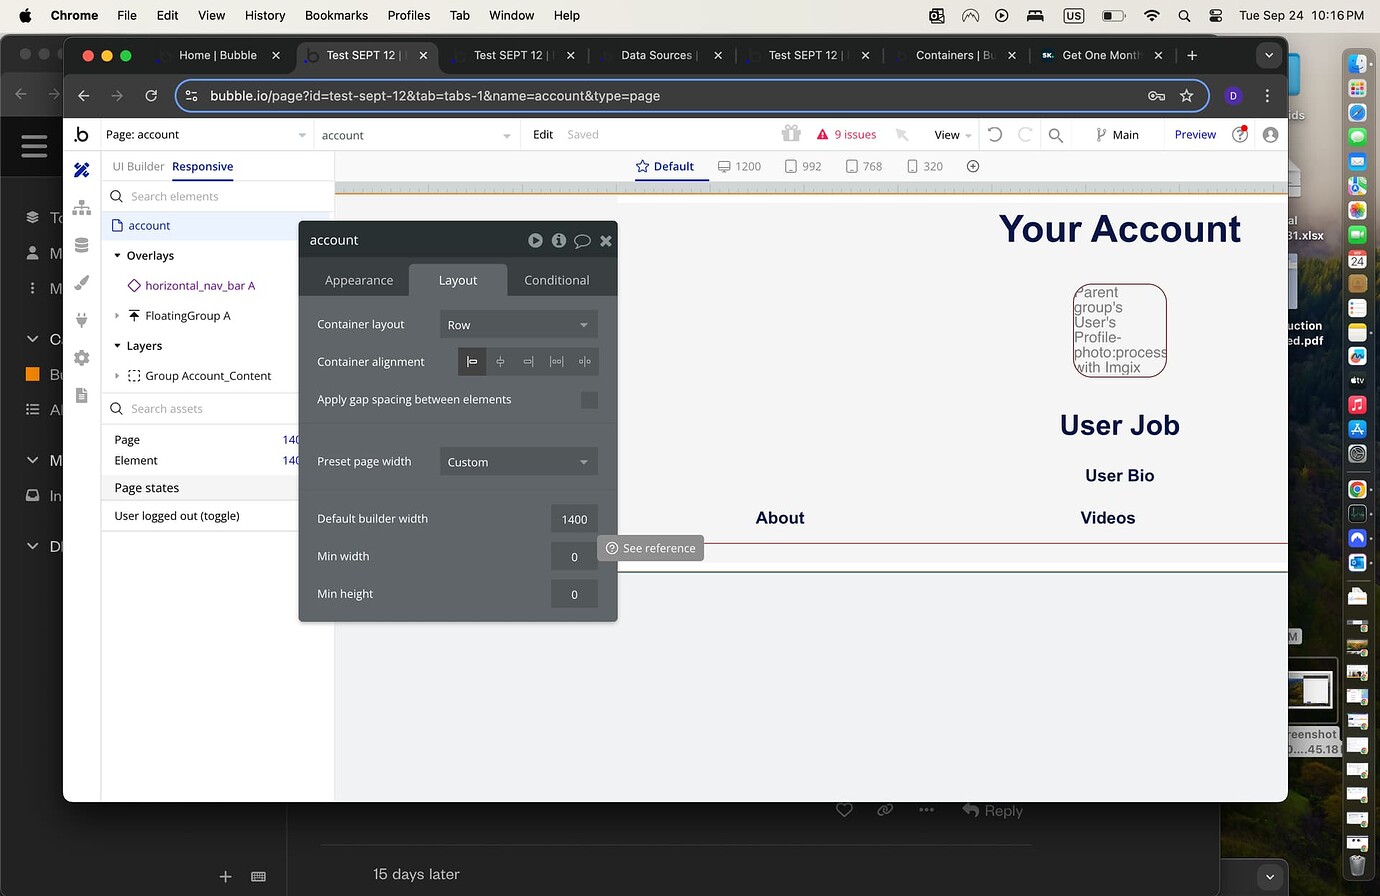
Task: Click the Preview button
Action: click(x=1194, y=134)
